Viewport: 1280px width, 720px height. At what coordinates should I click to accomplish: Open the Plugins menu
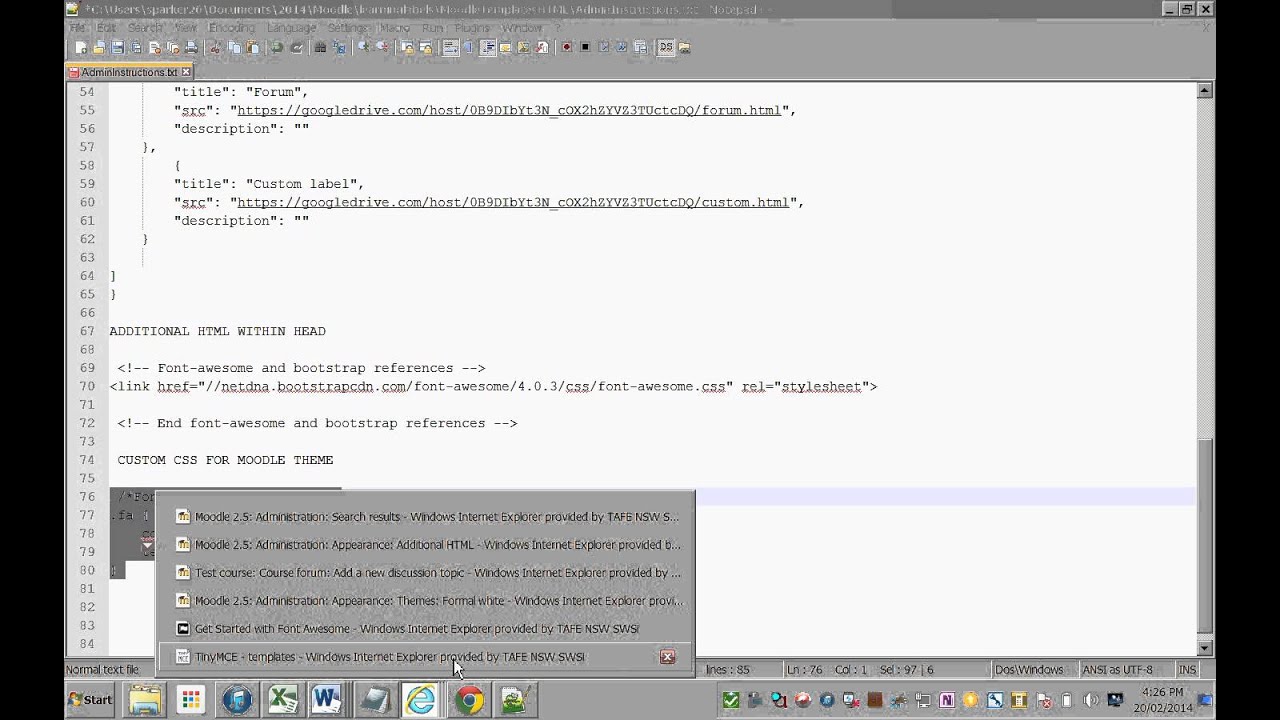pyautogui.click(x=471, y=28)
